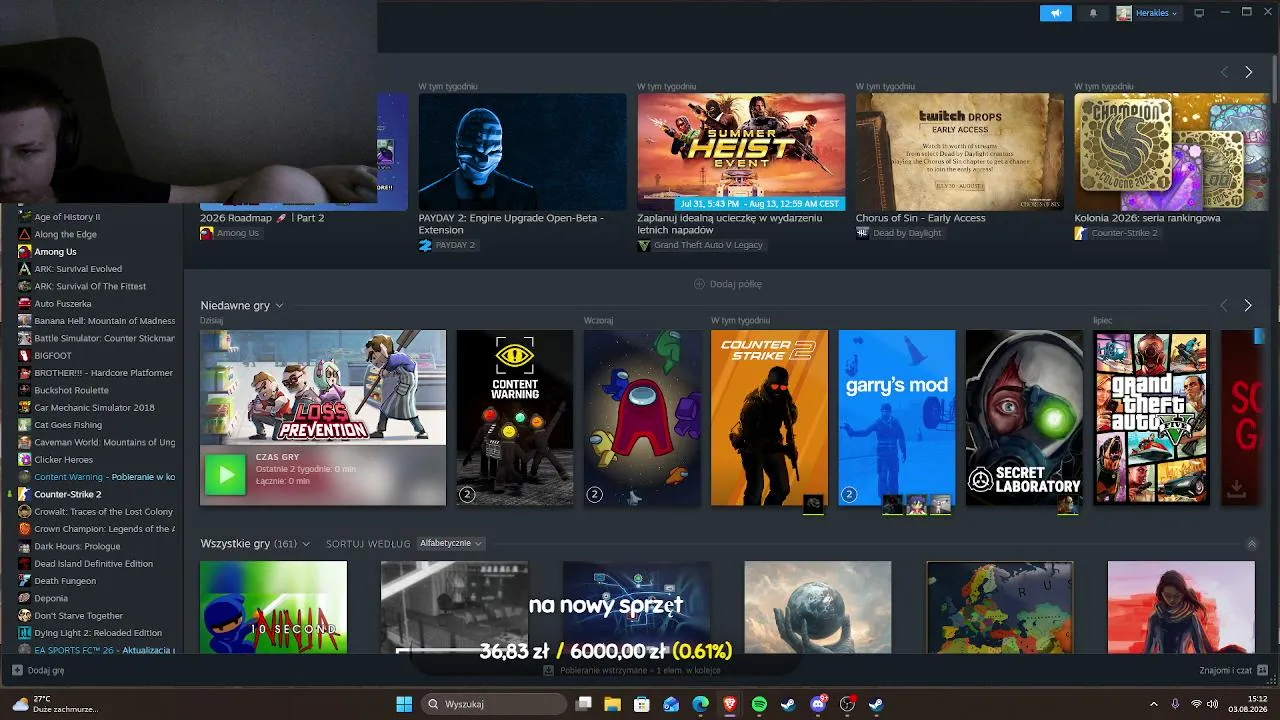The width and height of the screenshot is (1280, 720).
Task: Enter Big Picture mode via monitor icon
Action: (1199, 13)
